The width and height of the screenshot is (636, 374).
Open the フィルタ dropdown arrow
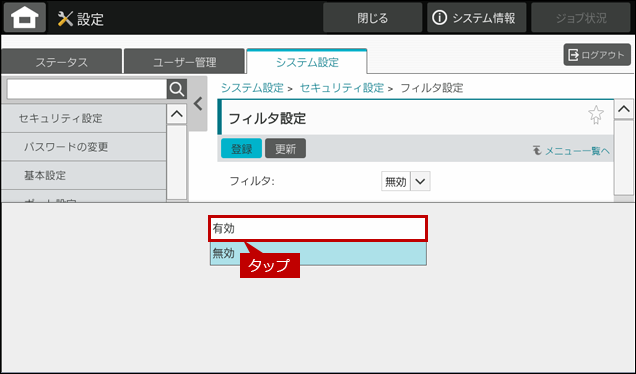(421, 181)
